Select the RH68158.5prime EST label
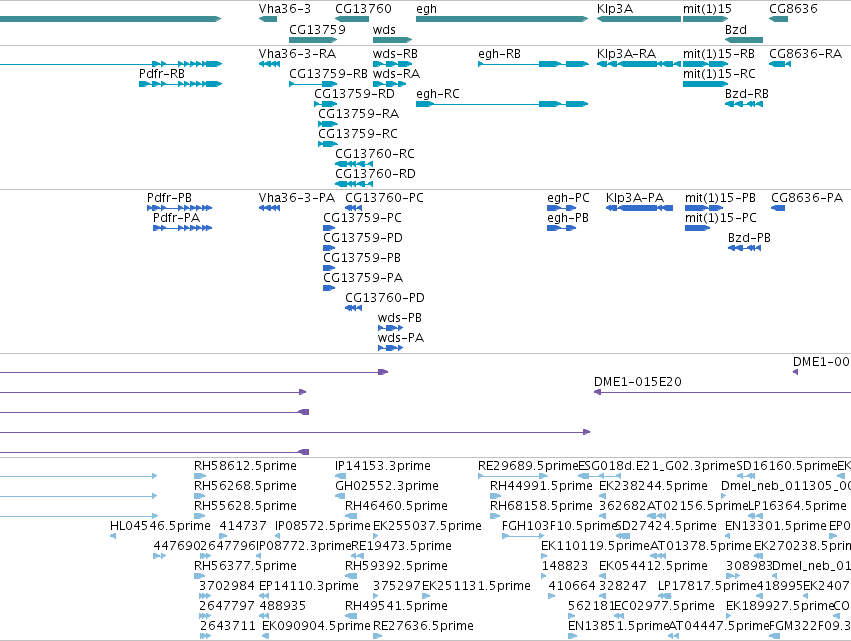Viewport: 851px width, 641px height. click(541, 506)
